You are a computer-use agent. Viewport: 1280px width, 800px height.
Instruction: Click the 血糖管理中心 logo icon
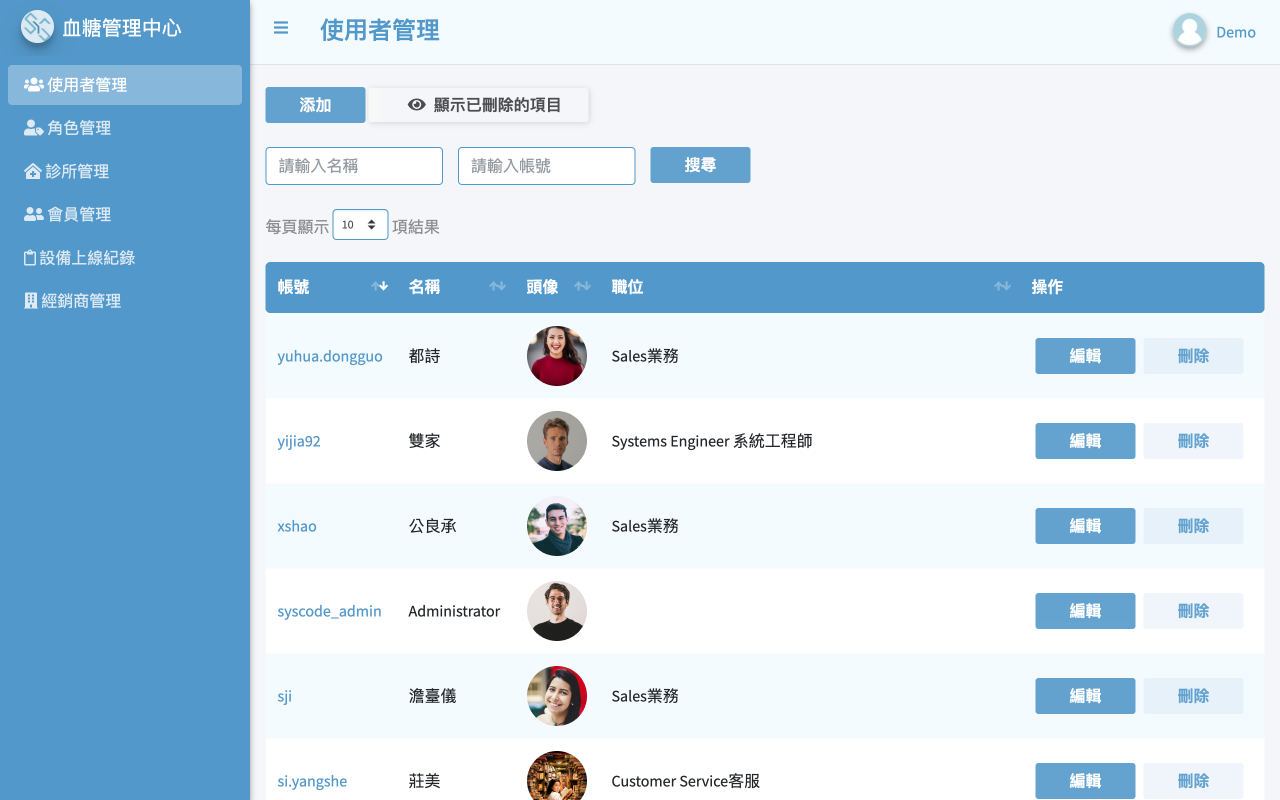(36, 27)
